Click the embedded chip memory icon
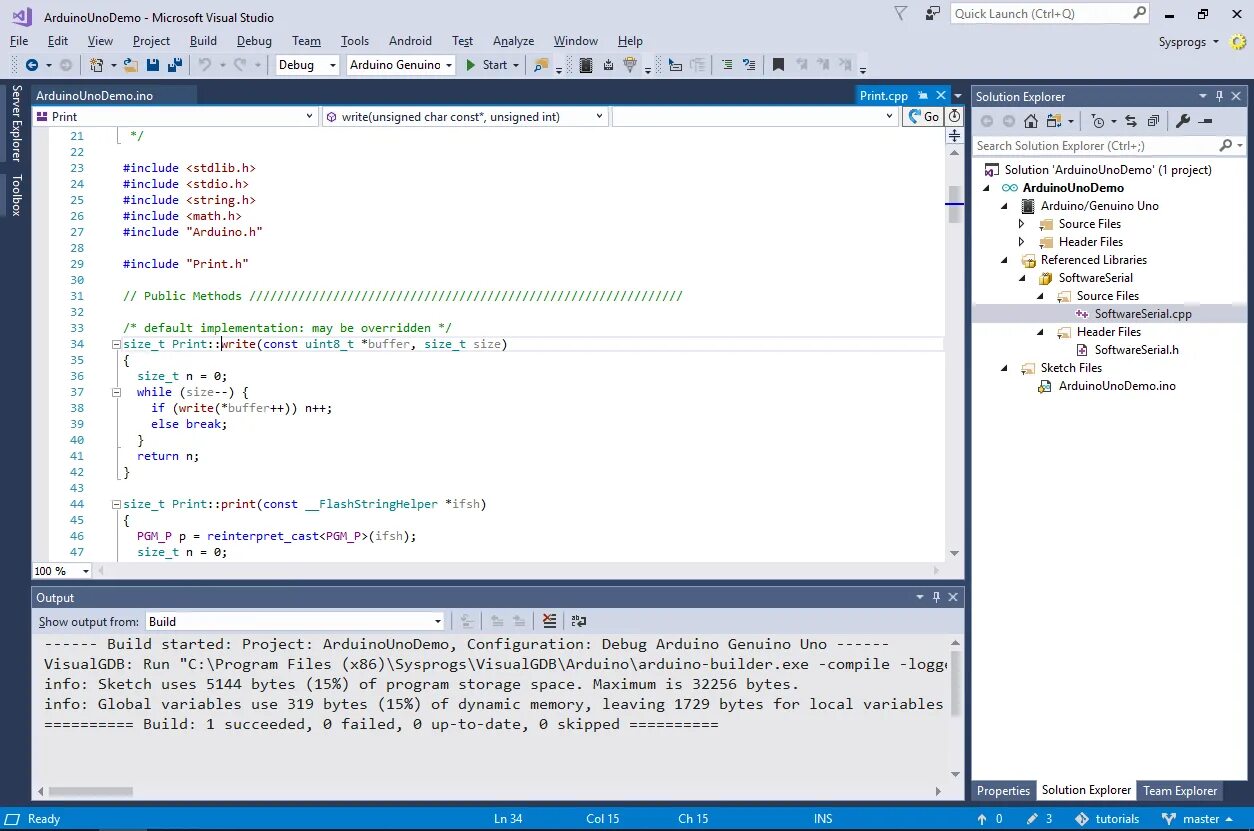1254x831 pixels. point(586,65)
